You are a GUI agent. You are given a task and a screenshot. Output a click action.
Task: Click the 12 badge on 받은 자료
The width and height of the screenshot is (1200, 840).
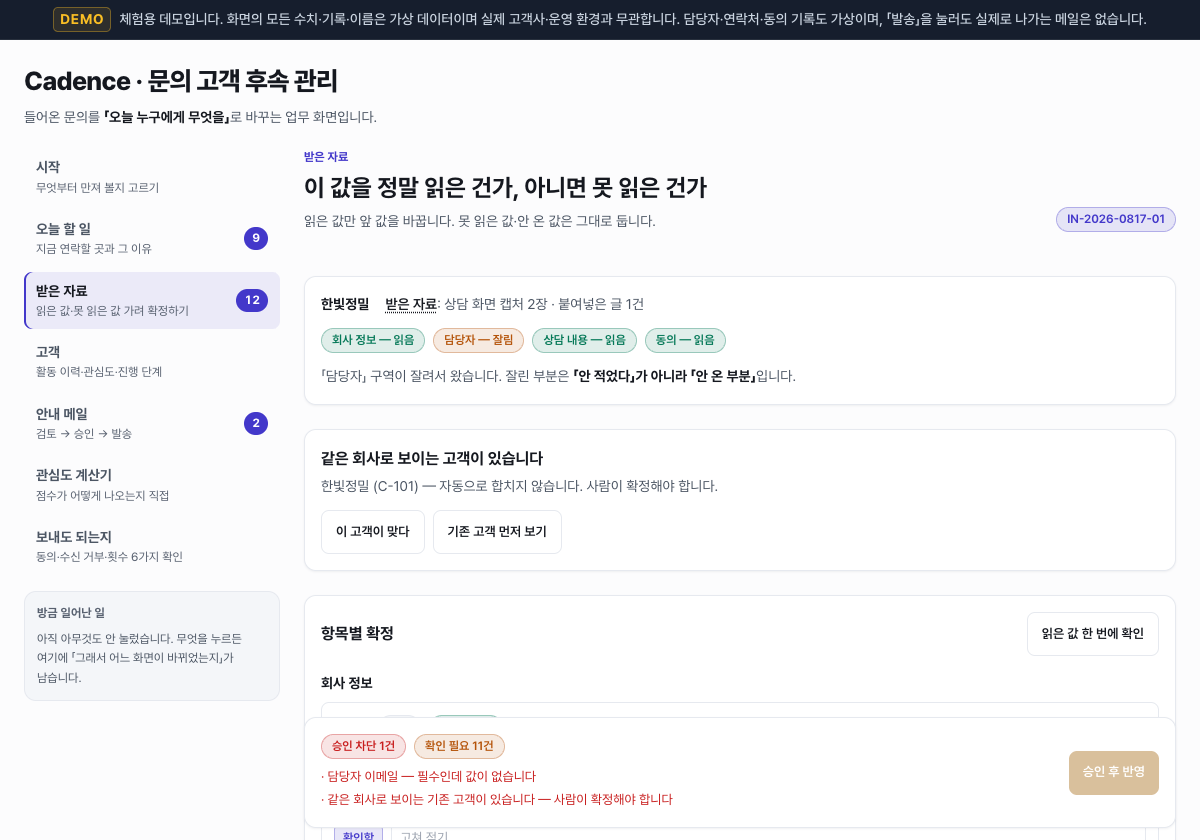(252, 300)
